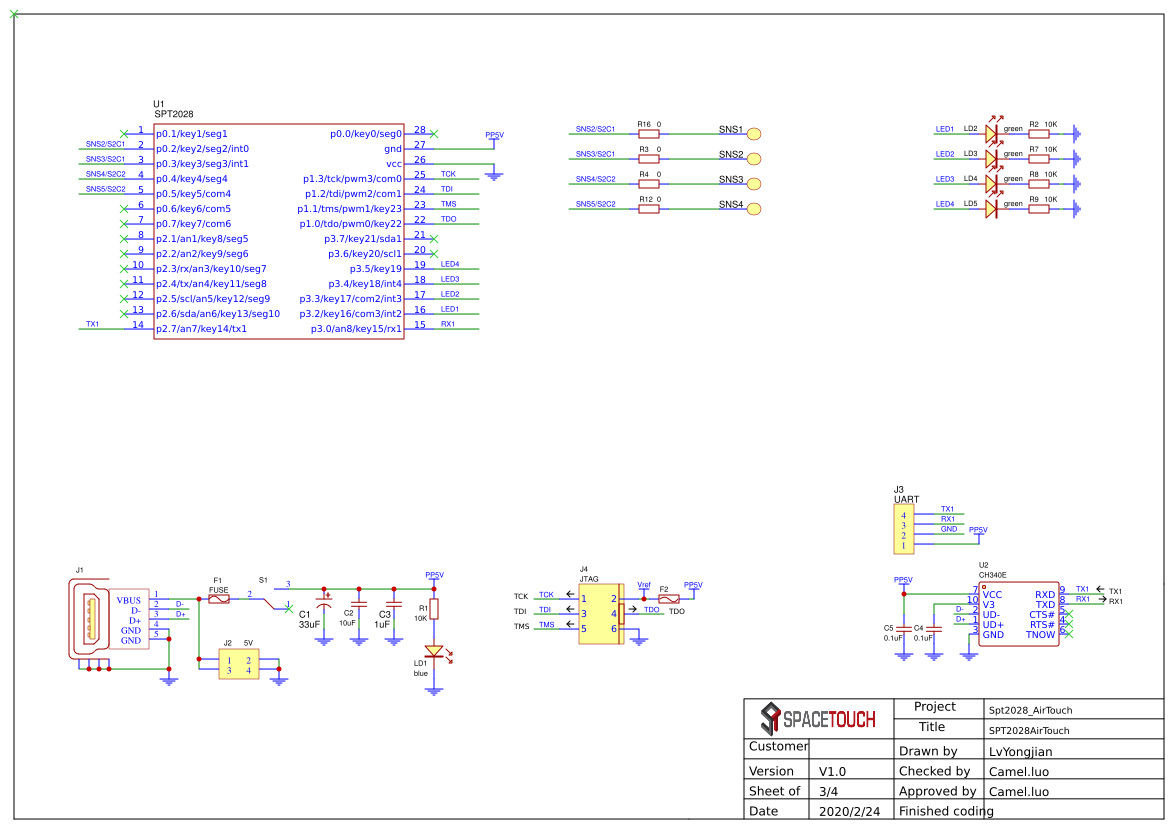This screenshot has width=1174, height=829.
Task: Click the drawn-by name LvYongjian
Action: tap(1021, 751)
